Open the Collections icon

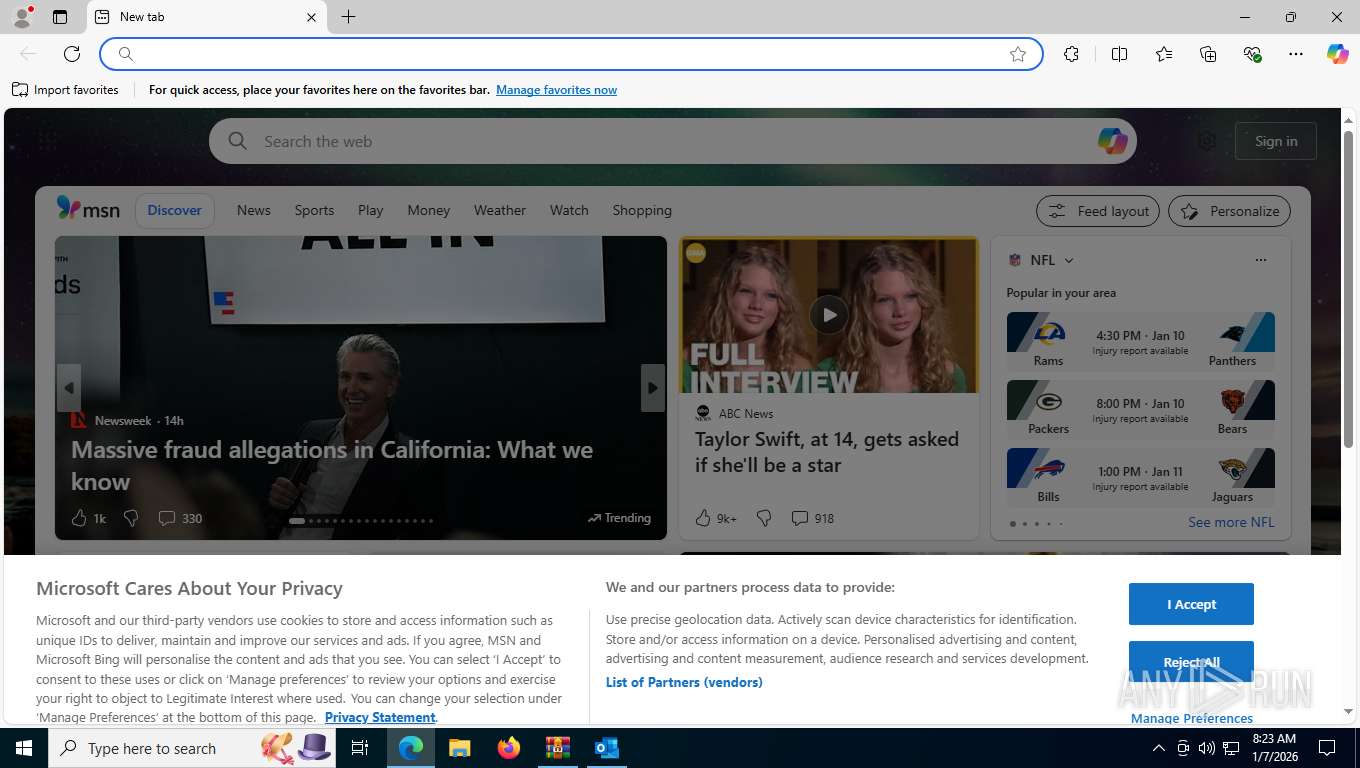point(1208,54)
